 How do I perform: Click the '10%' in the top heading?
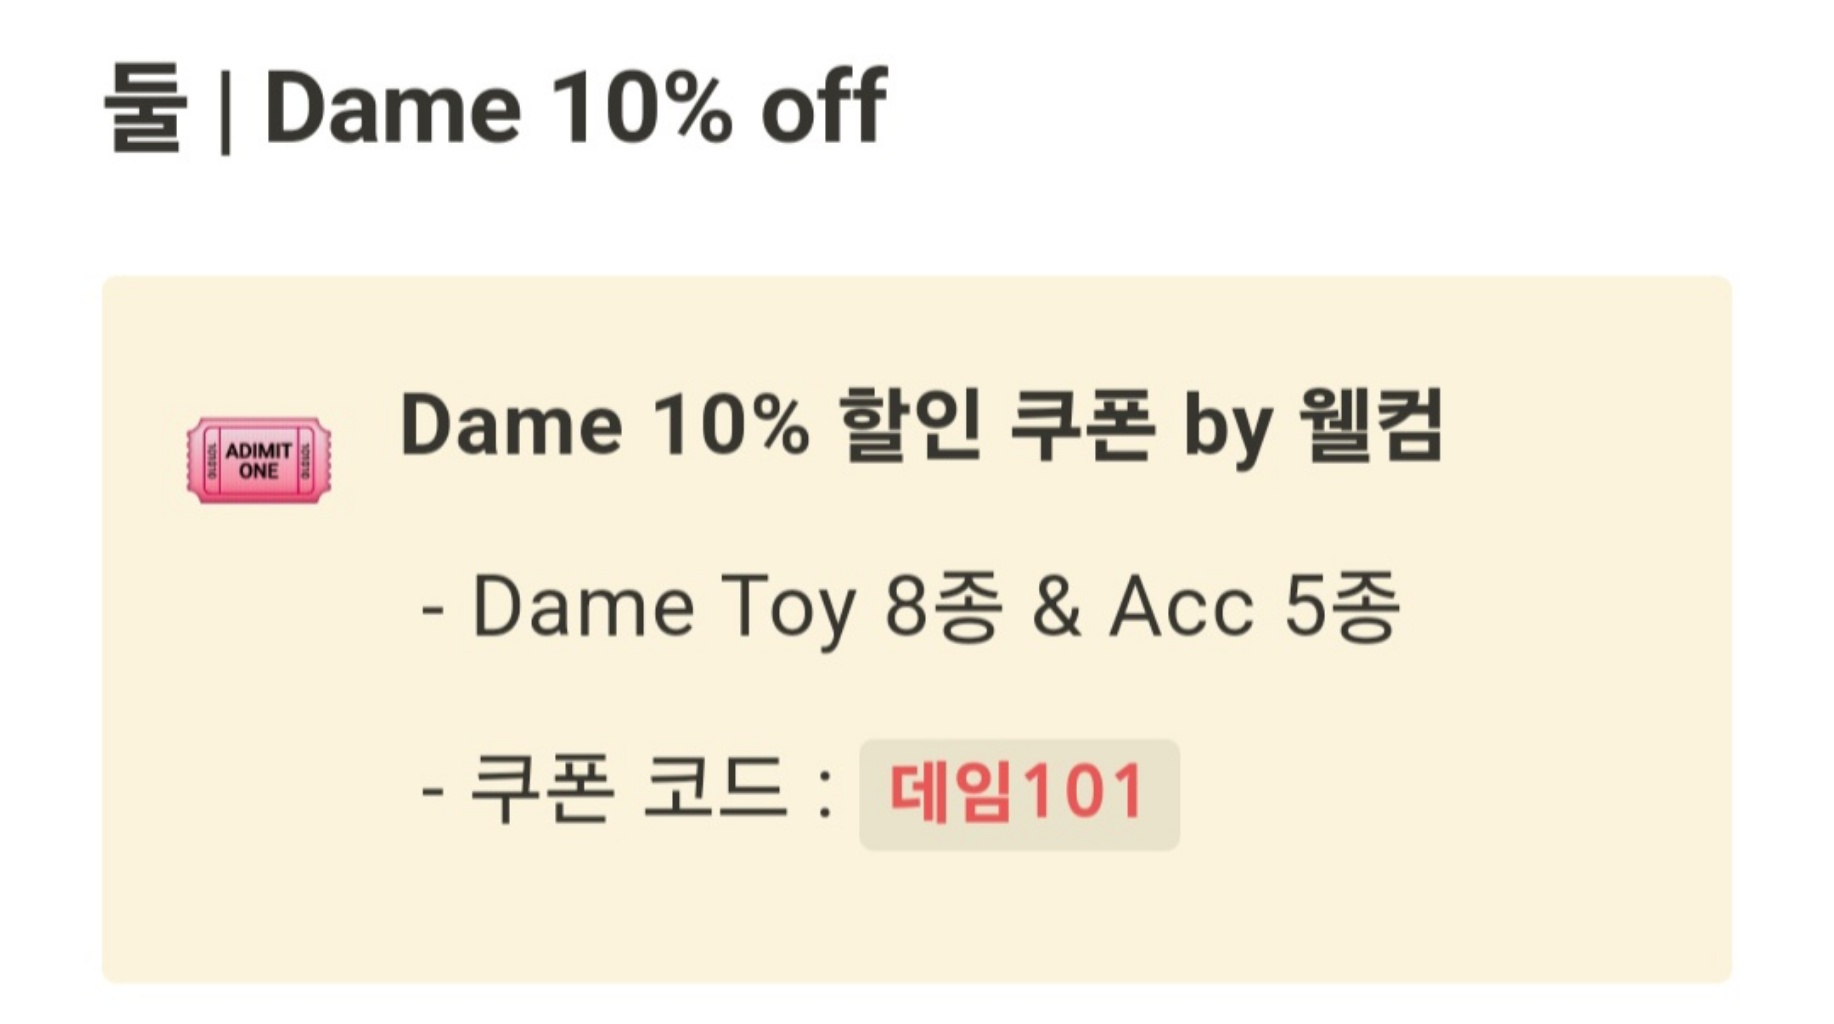[640, 107]
